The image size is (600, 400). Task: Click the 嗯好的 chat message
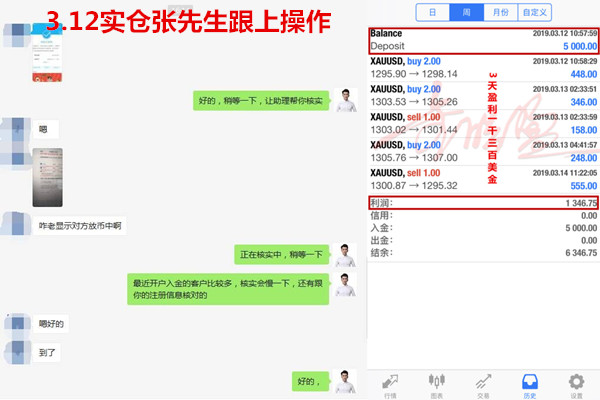(51, 324)
